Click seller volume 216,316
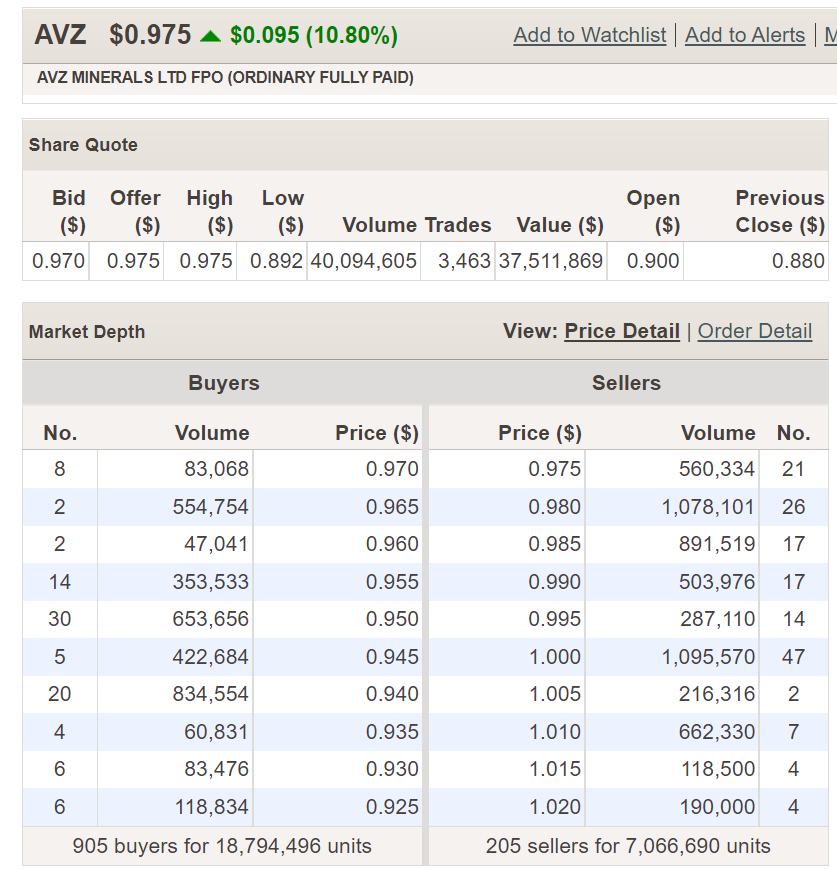The height and width of the screenshot is (869, 837). pyautogui.click(x=717, y=694)
